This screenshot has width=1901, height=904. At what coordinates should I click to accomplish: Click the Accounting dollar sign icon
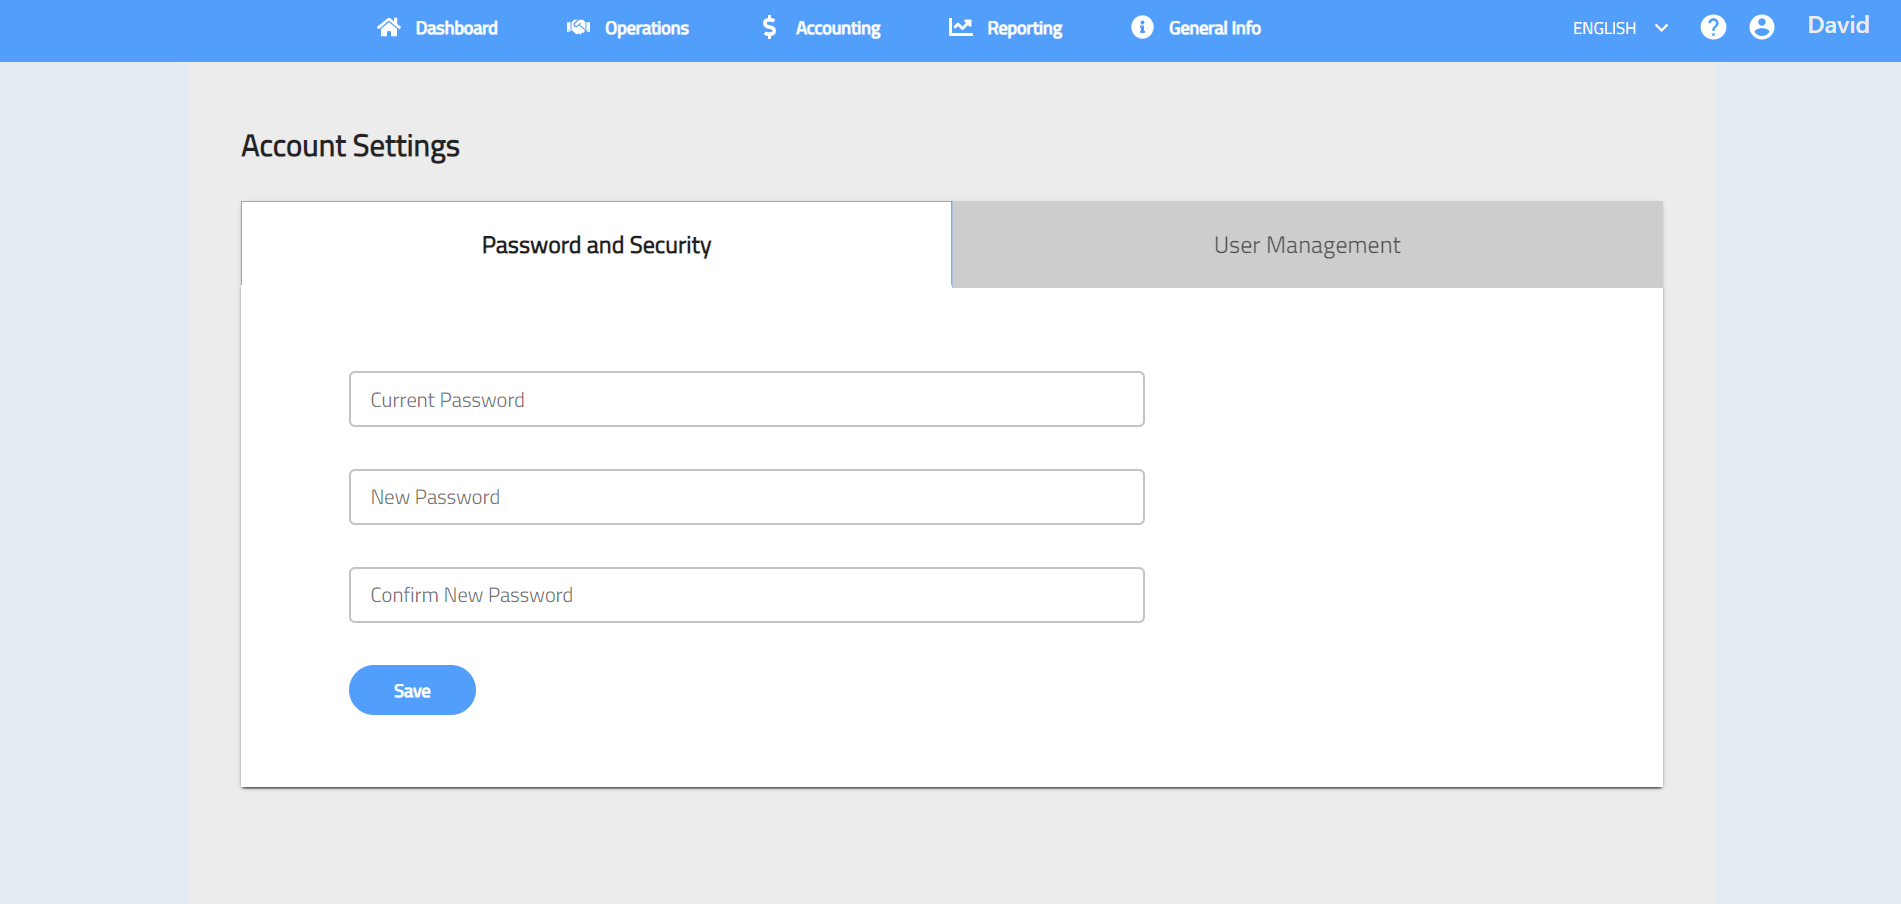point(769,28)
